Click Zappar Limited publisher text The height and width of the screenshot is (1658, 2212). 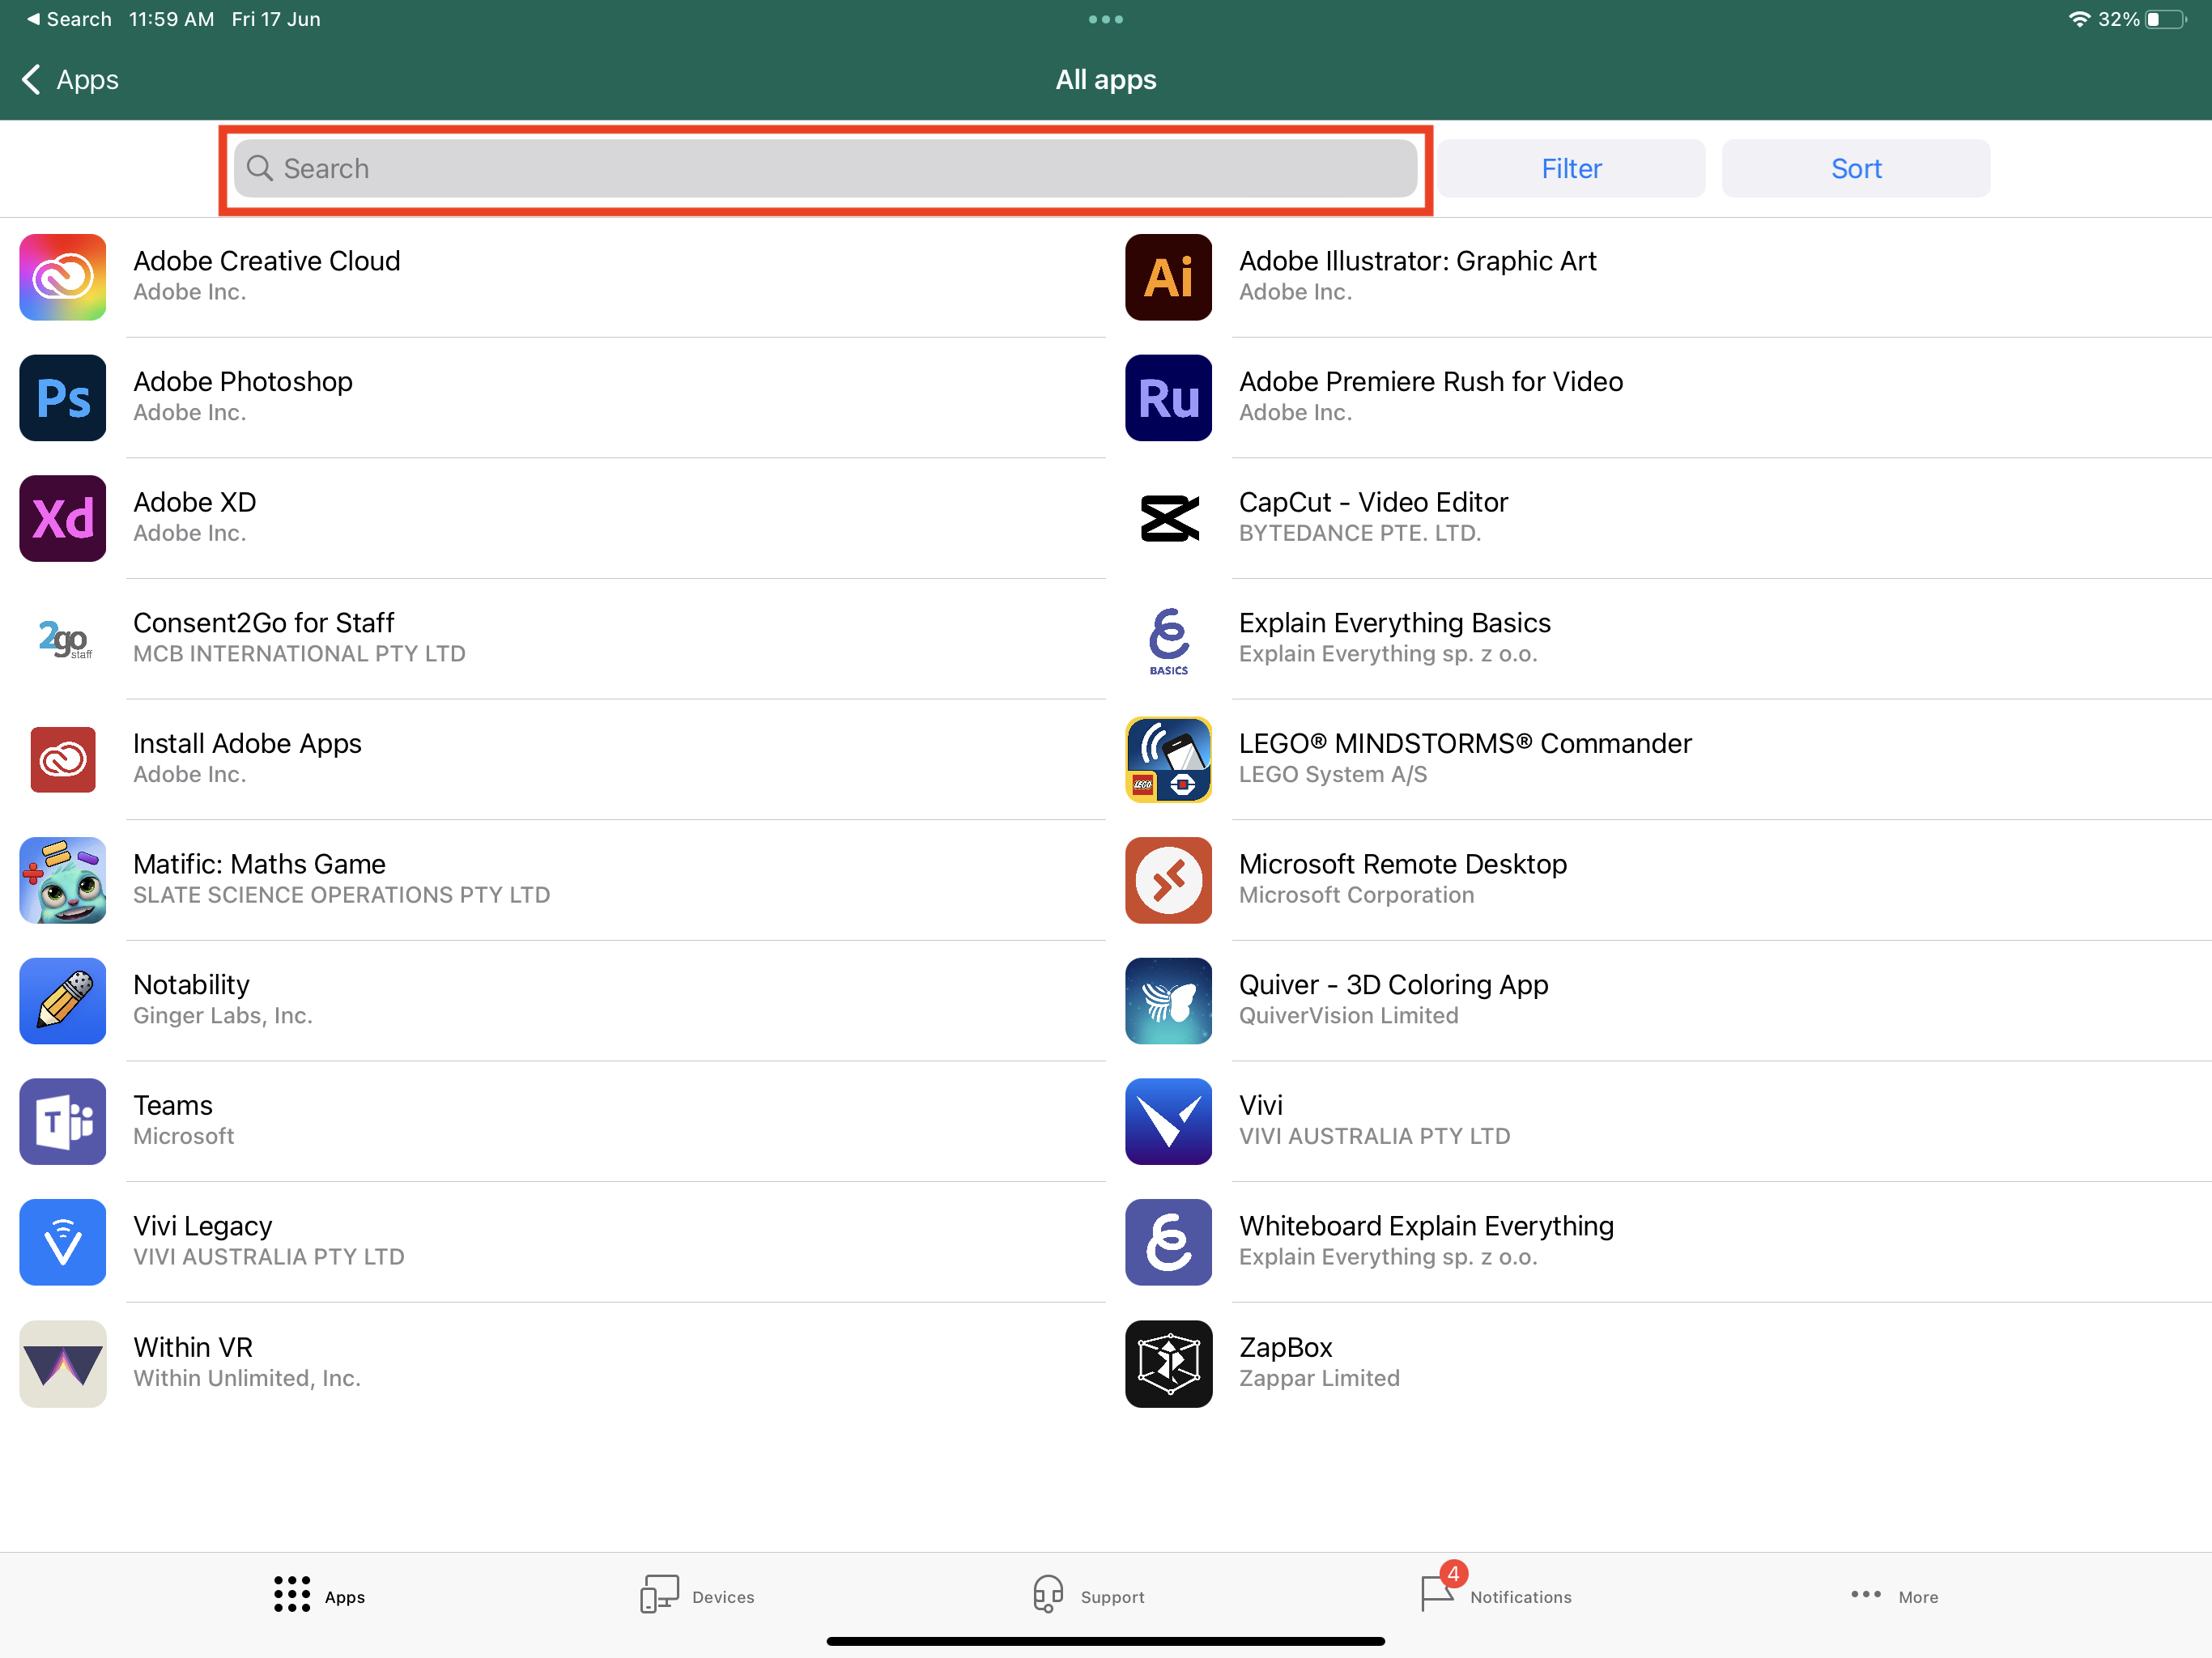point(1319,1378)
